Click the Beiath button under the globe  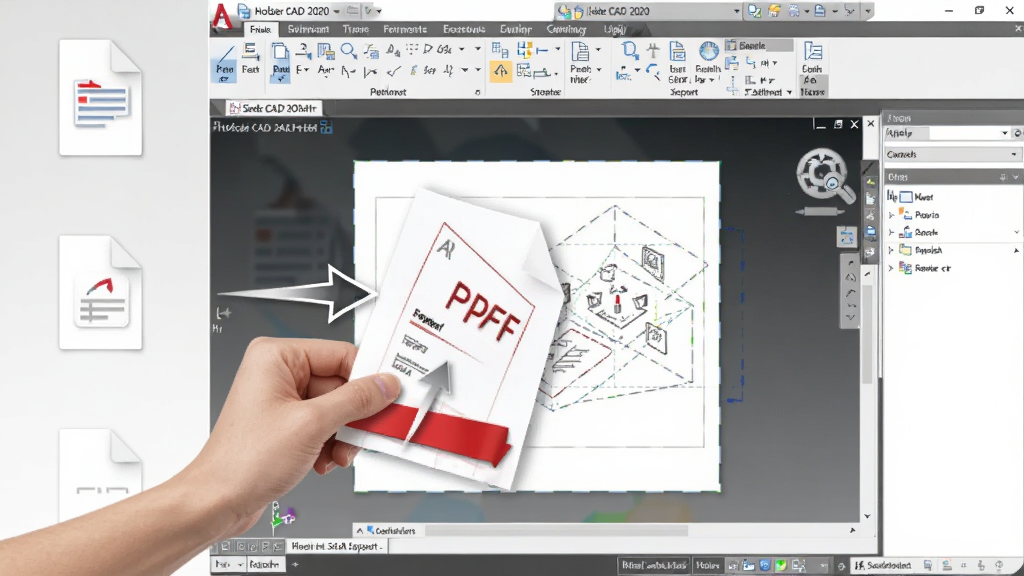point(708,74)
